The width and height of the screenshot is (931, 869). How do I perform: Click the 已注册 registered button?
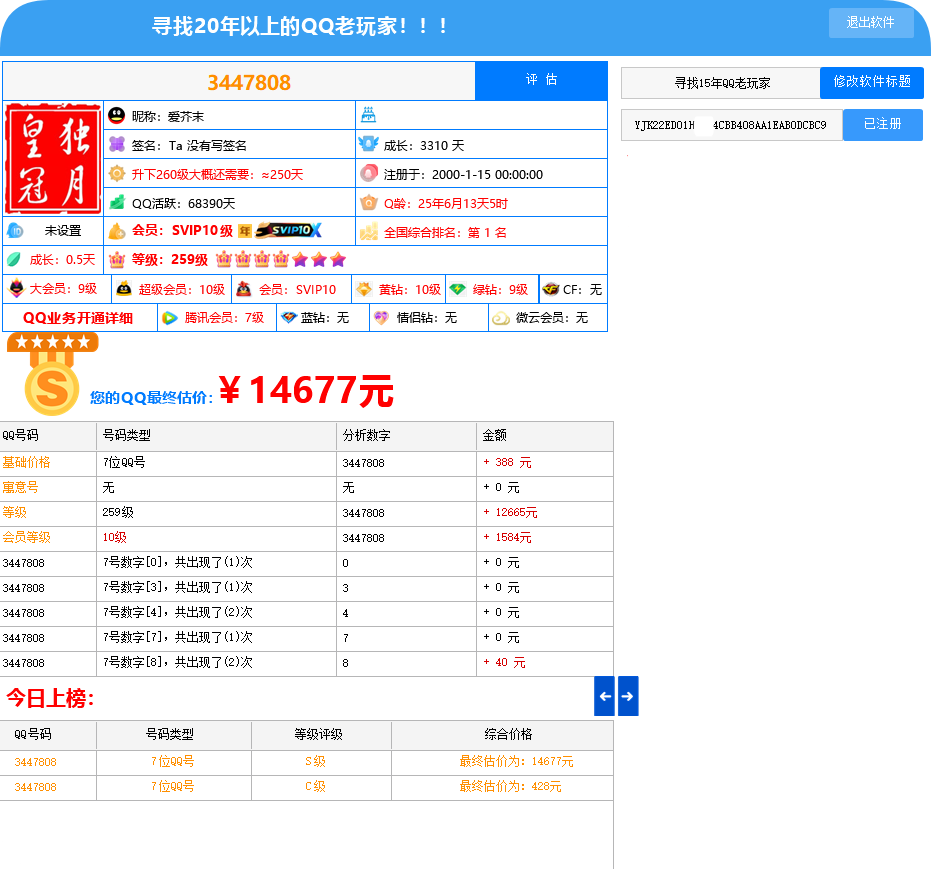[882, 124]
